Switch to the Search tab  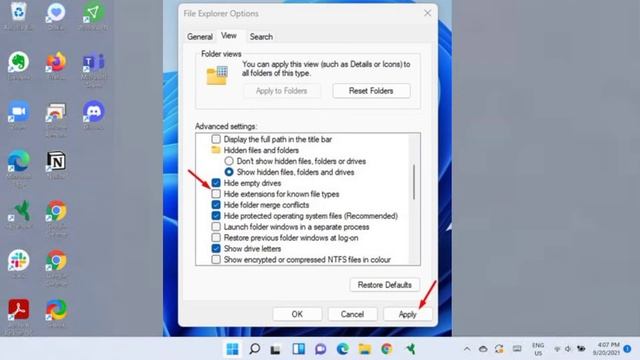[261, 37]
